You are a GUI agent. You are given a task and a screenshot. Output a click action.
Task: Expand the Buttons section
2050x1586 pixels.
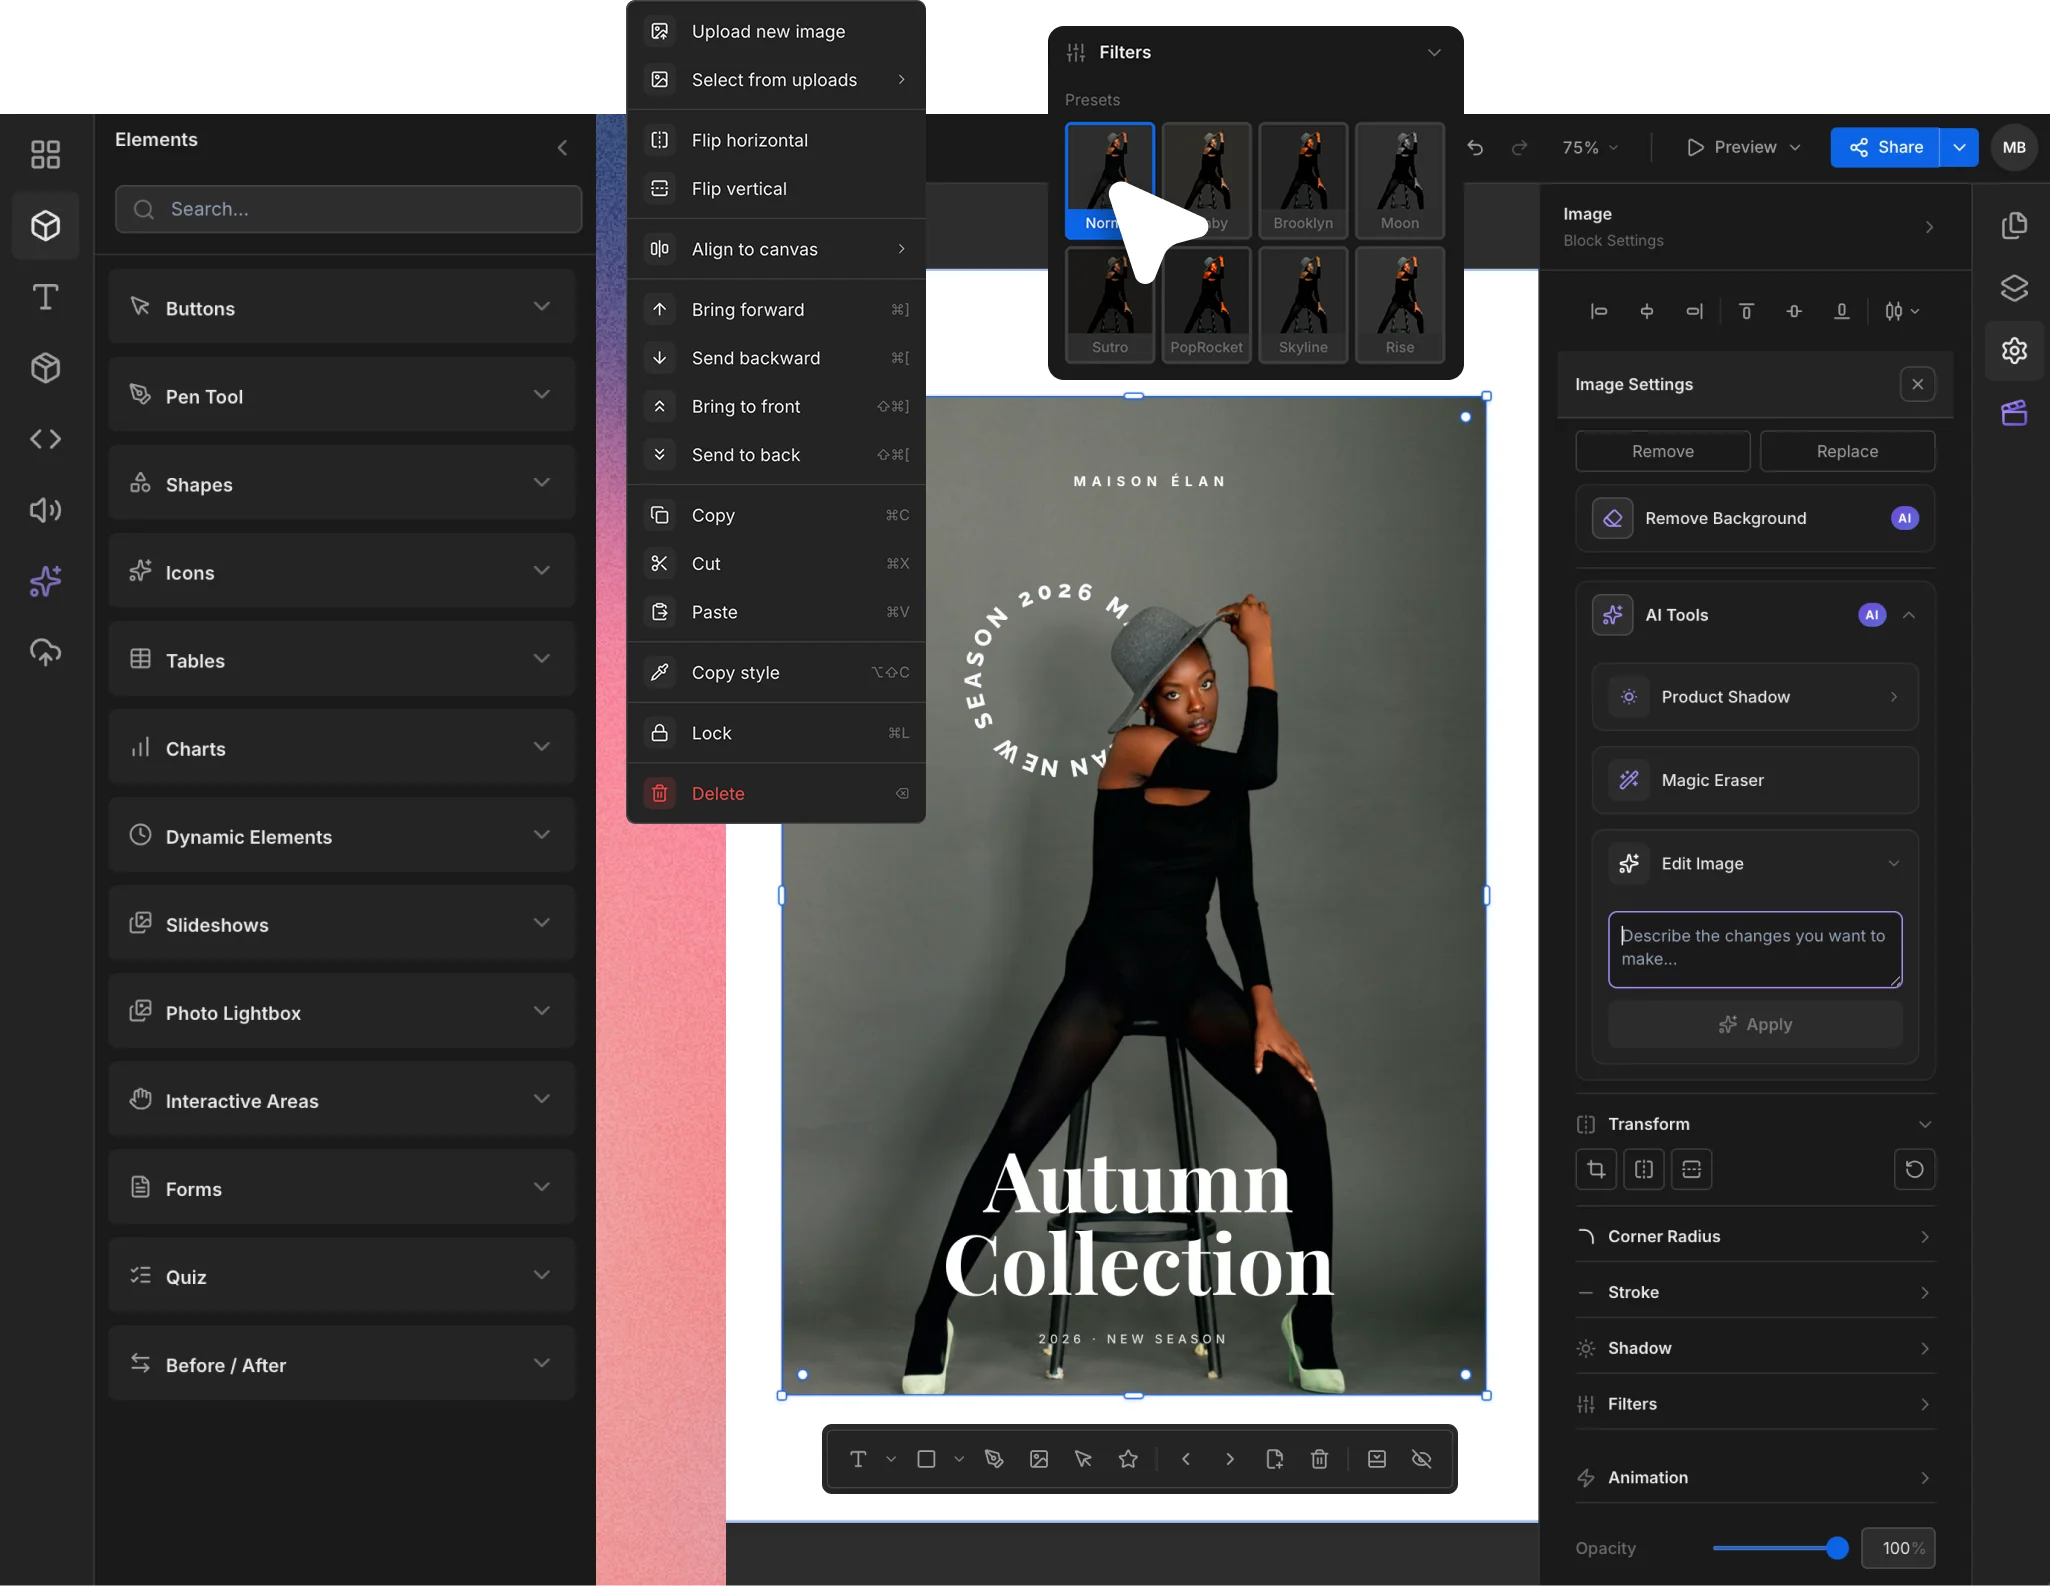[x=341, y=307]
